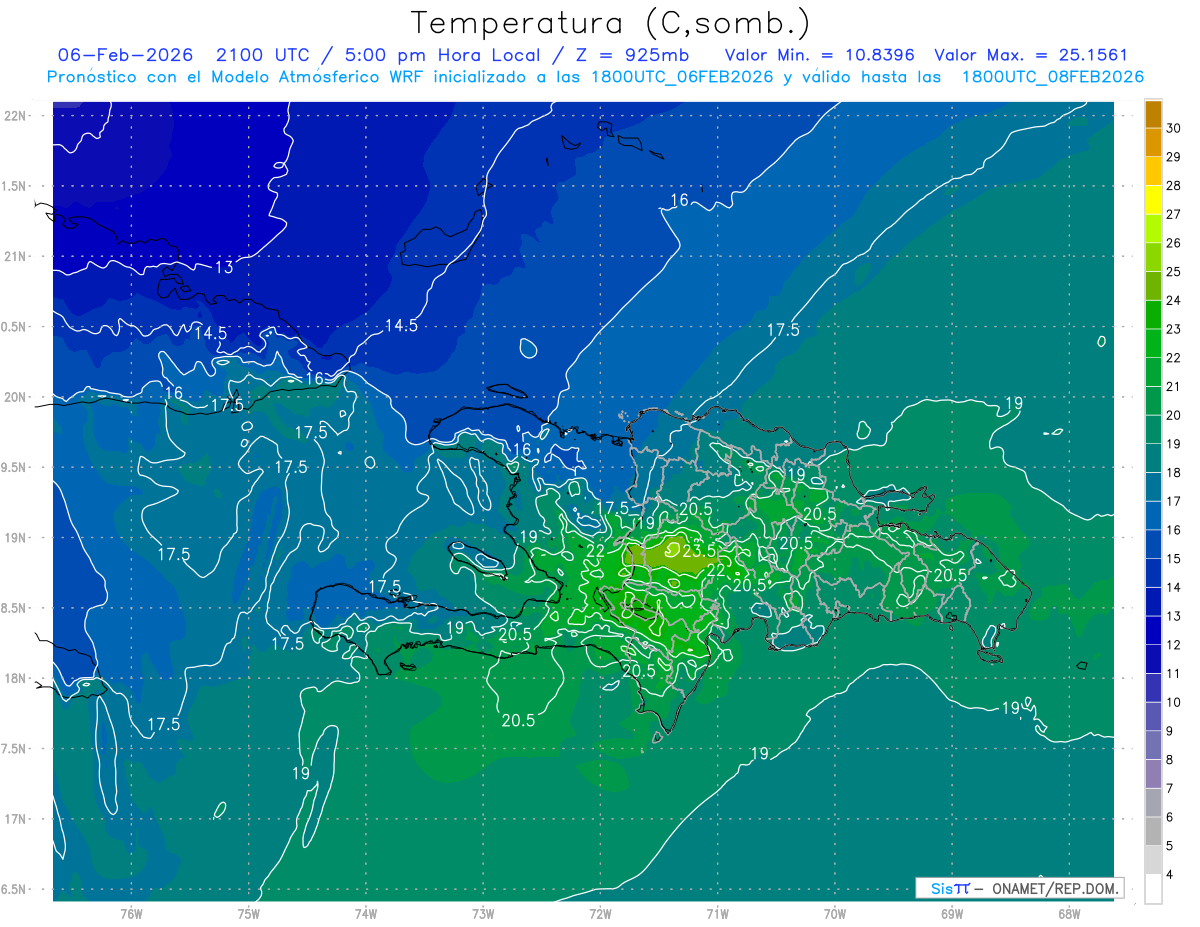Click the purple legend swatch between 7 and 8
1200x927 pixels.
point(1153,775)
